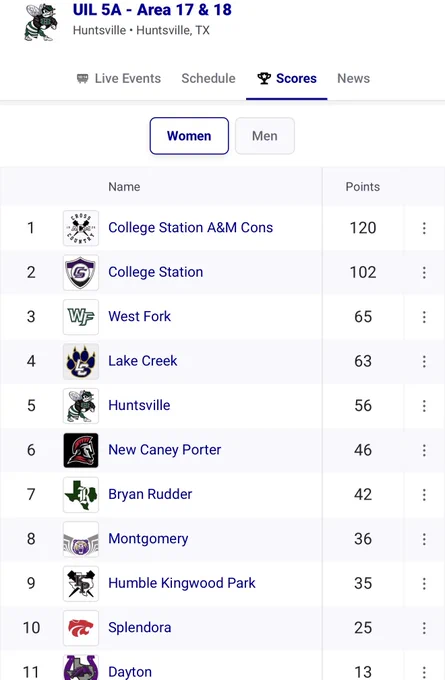
Task: Open the Humble Kingwood Park team link
Action: [182, 583]
